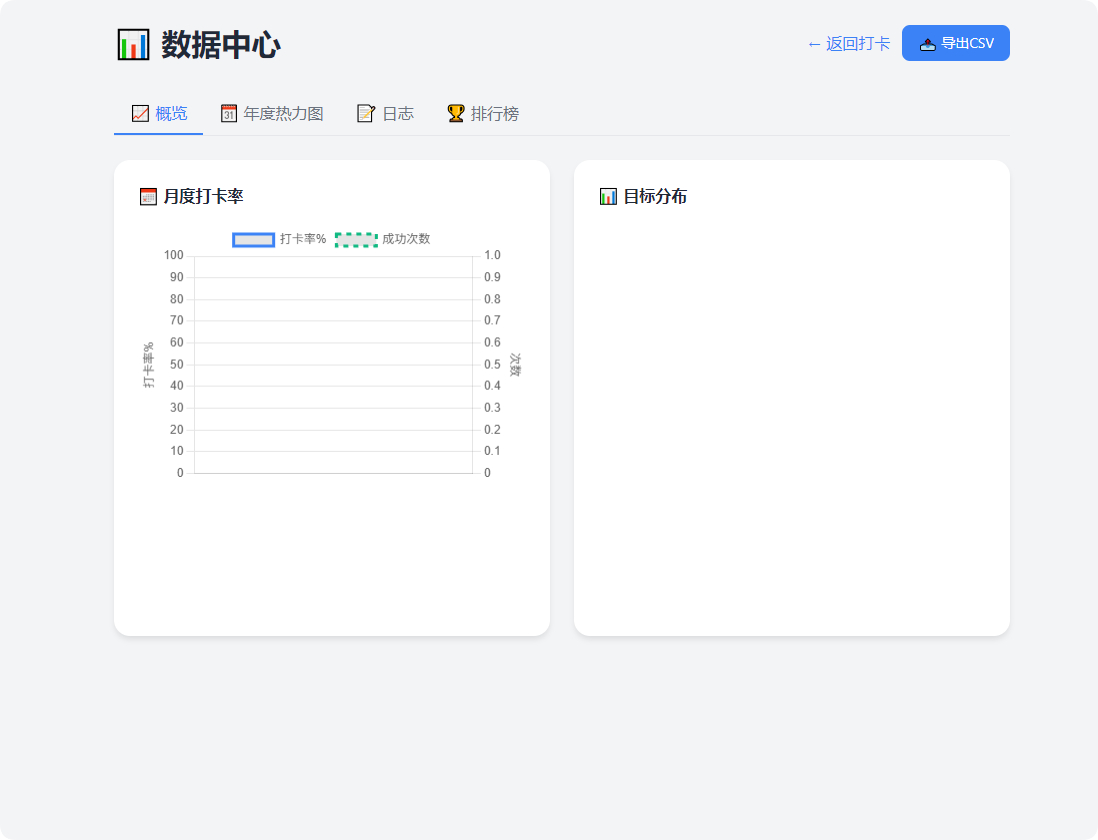Switch to the 概览 tab
Viewport: 1098px width, 840px height.
pos(159,113)
